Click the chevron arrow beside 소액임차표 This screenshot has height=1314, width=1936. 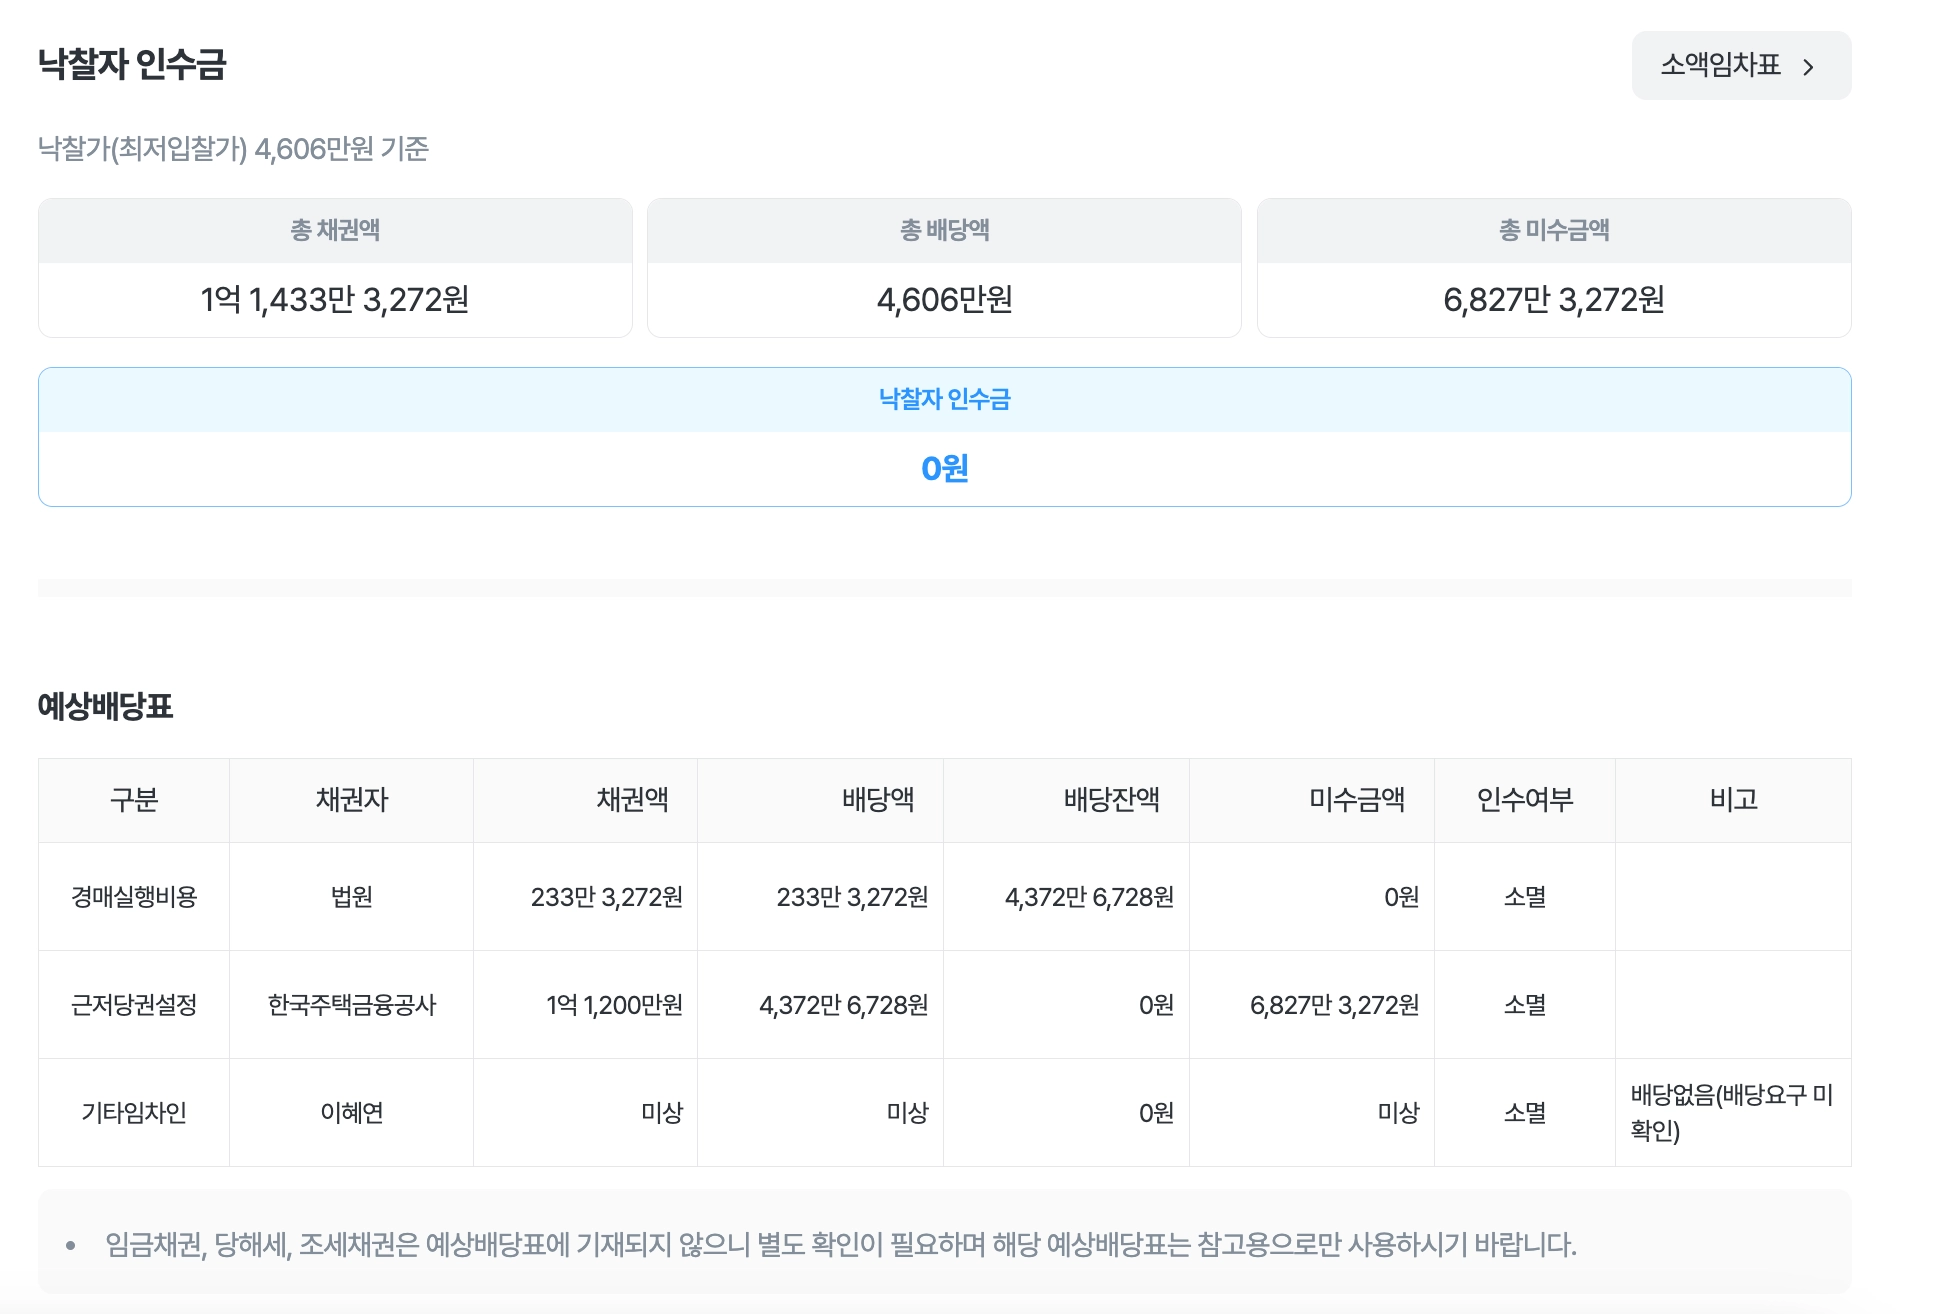pyautogui.click(x=1808, y=67)
